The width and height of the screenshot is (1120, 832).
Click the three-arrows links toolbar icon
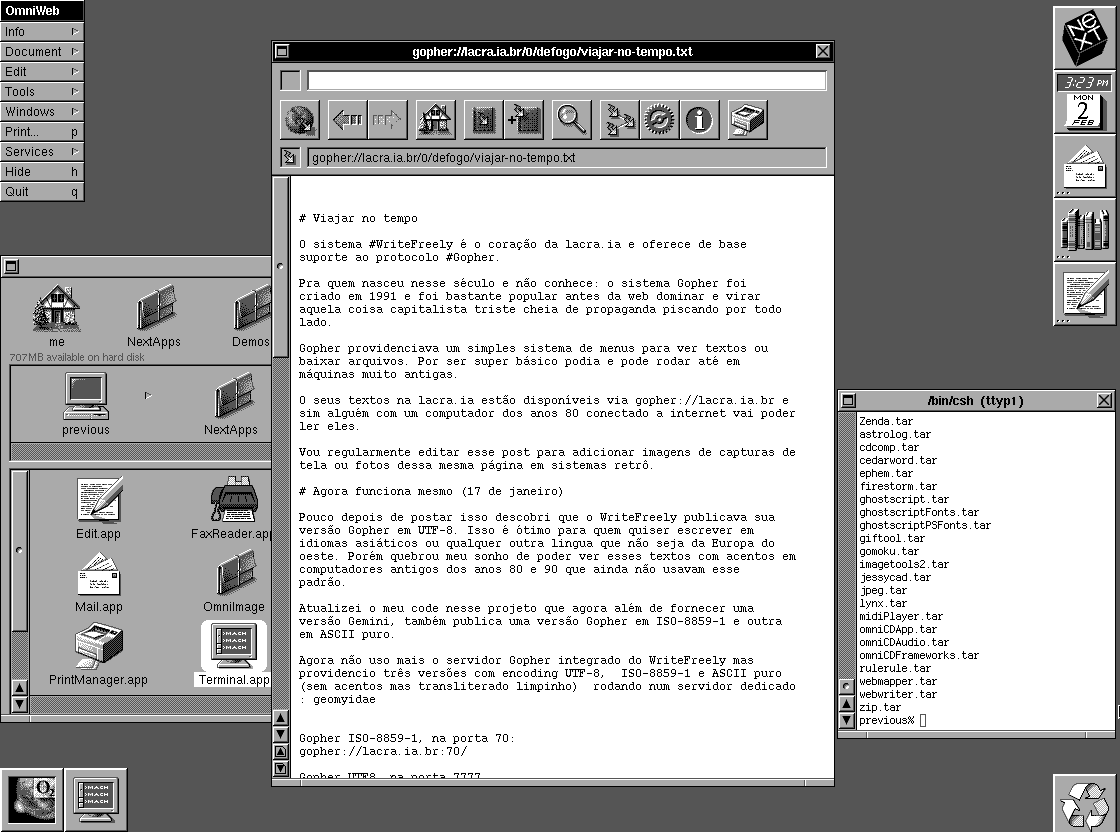[x=619, y=119]
